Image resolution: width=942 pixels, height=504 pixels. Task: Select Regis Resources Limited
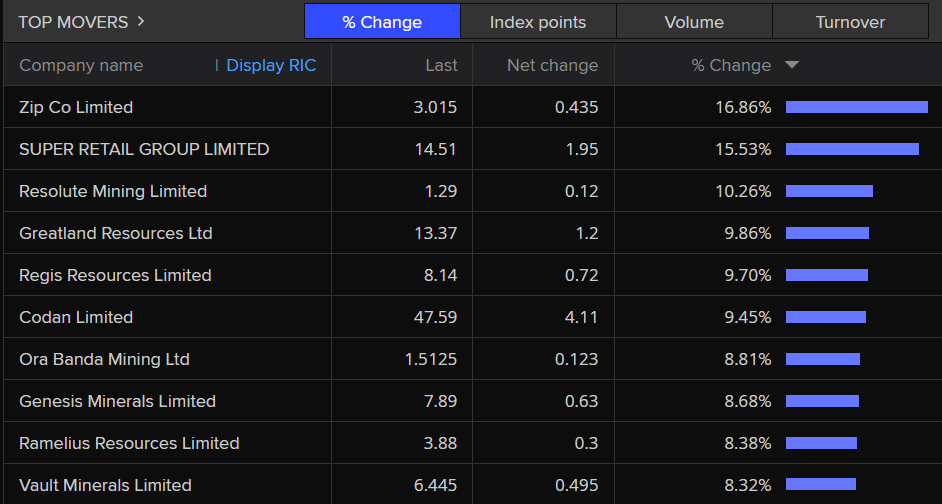(x=115, y=275)
